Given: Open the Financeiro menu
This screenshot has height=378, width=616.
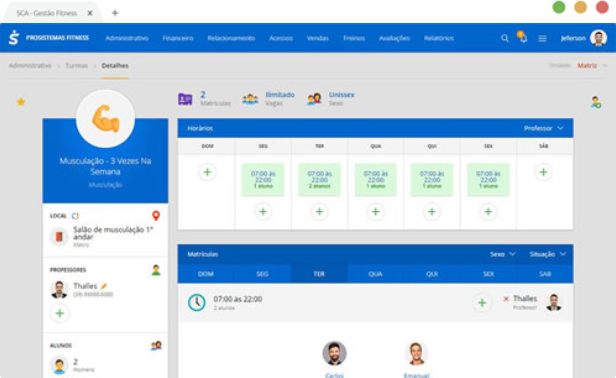Looking at the screenshot, I should 178,38.
